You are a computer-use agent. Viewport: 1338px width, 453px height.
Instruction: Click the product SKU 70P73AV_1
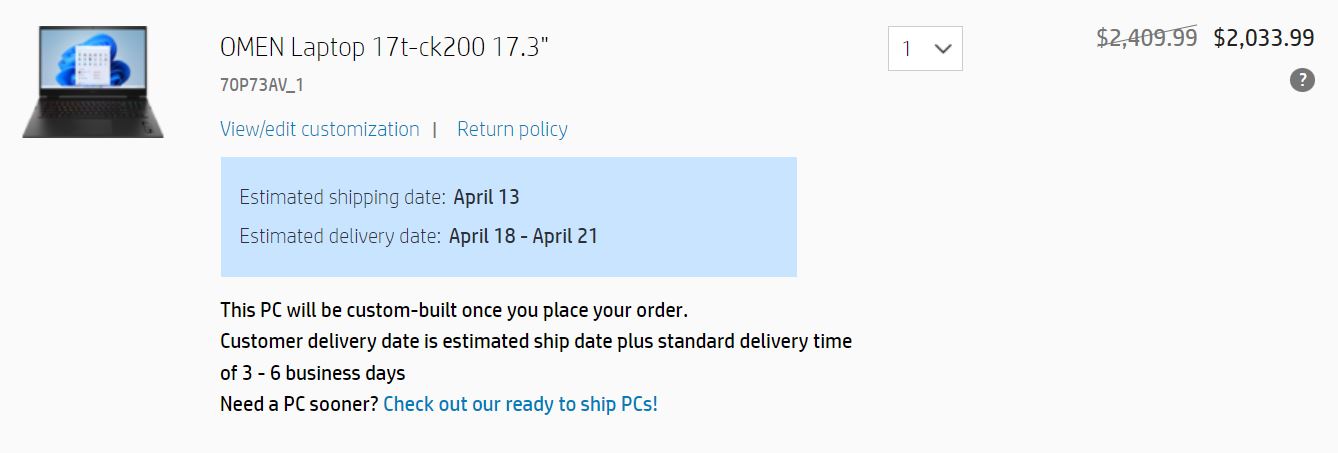tap(261, 85)
